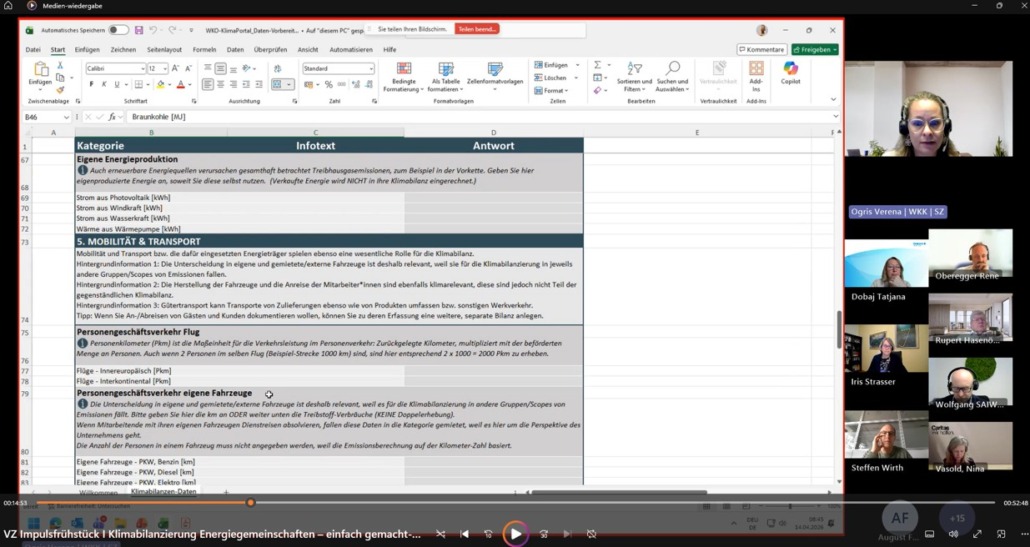Click the Copilot icon in the ribbon
The width and height of the screenshot is (1030, 547).
(791, 72)
